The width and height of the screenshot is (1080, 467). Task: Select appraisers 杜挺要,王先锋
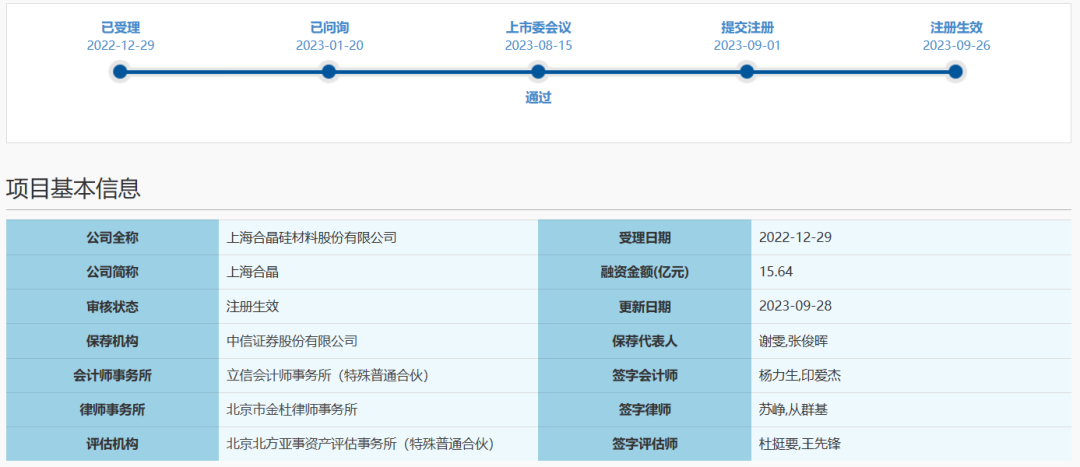[x=800, y=444]
